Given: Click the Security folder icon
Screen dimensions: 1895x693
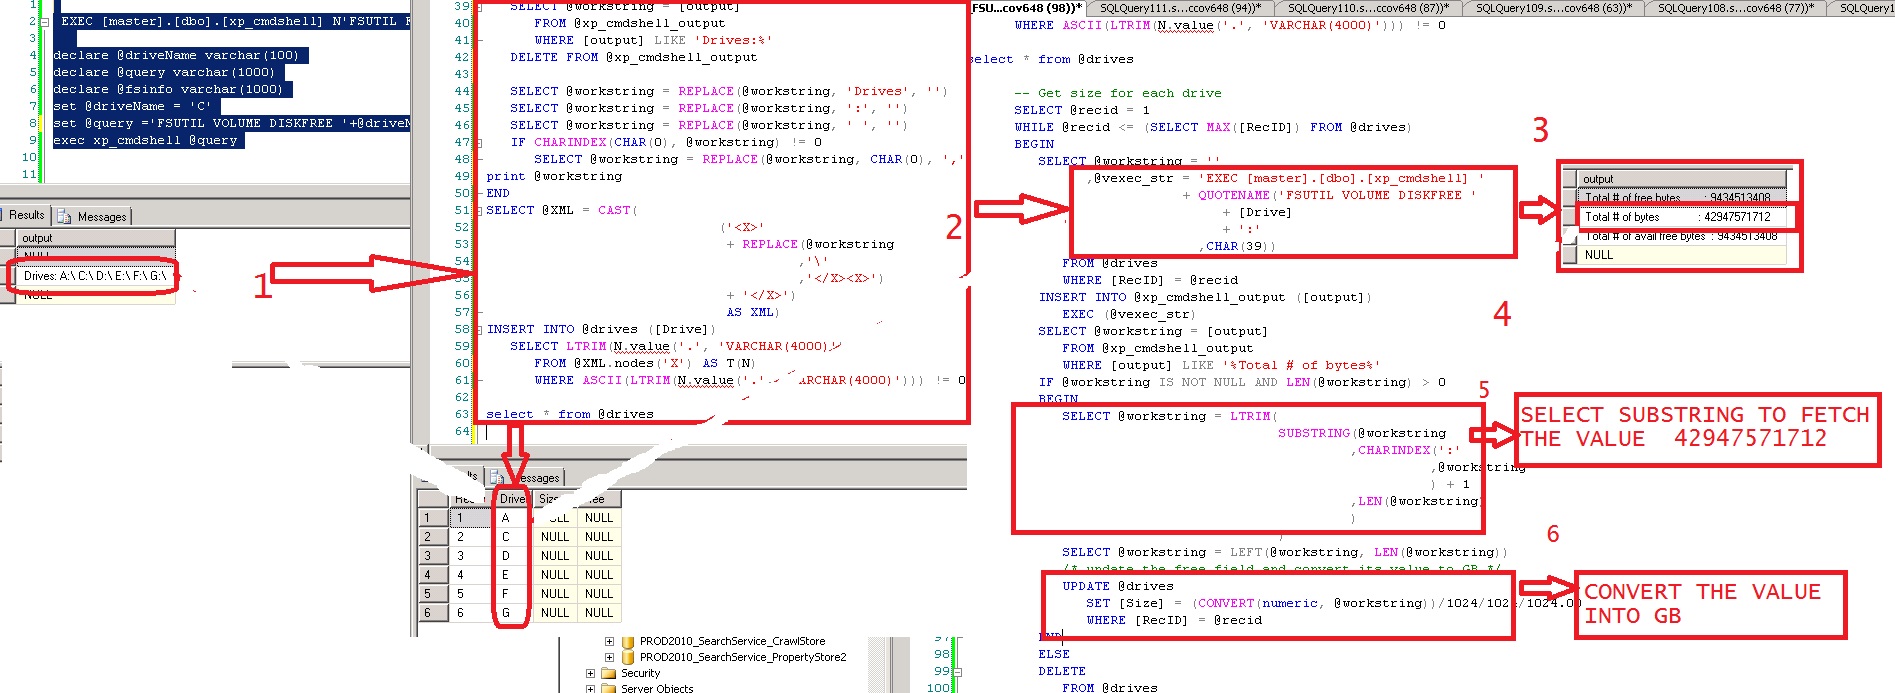Looking at the screenshot, I should click(x=609, y=674).
